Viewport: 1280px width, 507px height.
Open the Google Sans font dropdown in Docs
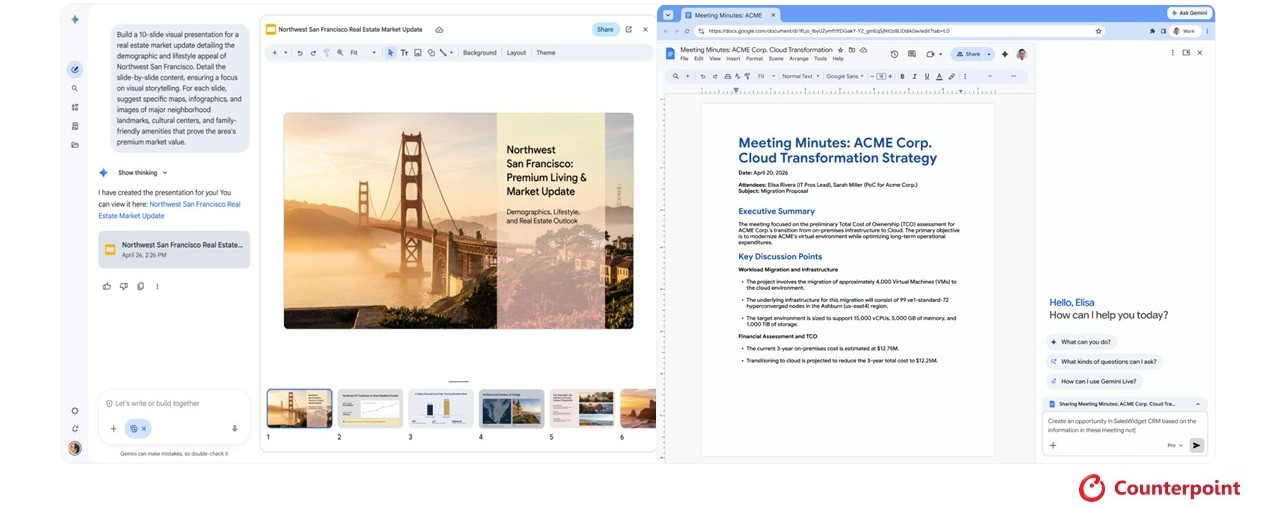click(845, 76)
